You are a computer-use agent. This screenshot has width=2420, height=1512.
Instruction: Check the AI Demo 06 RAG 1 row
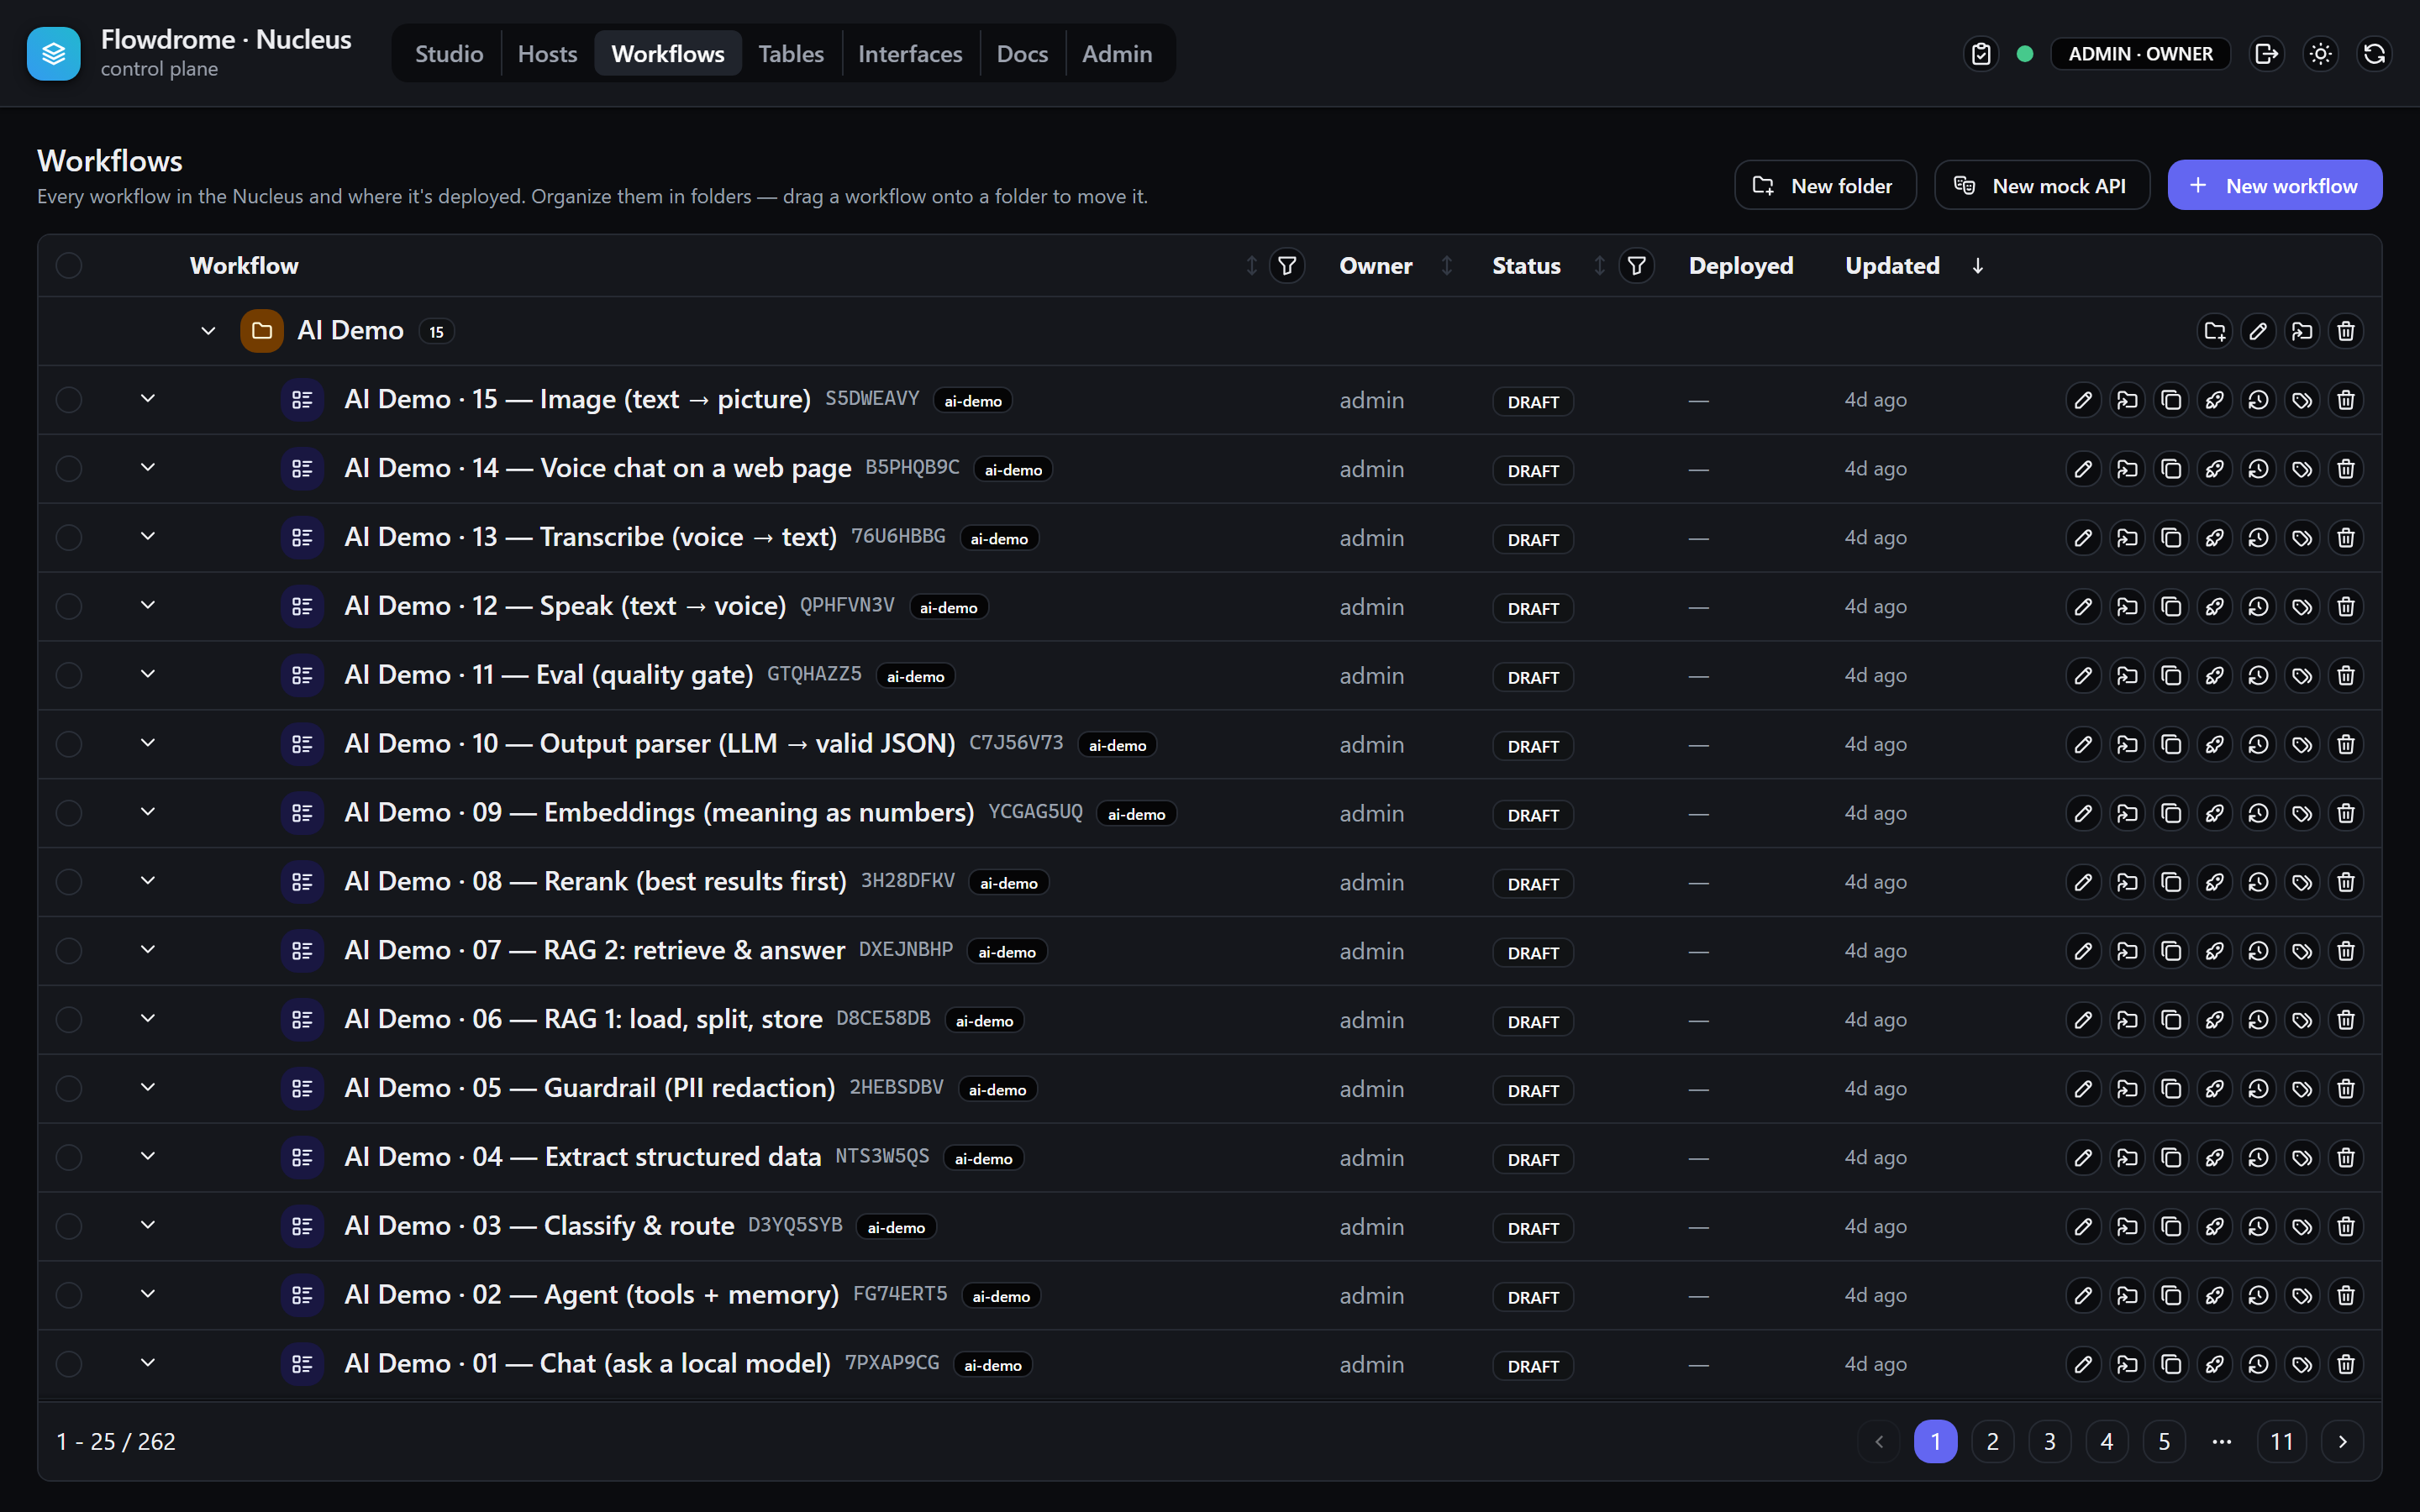(69, 1020)
